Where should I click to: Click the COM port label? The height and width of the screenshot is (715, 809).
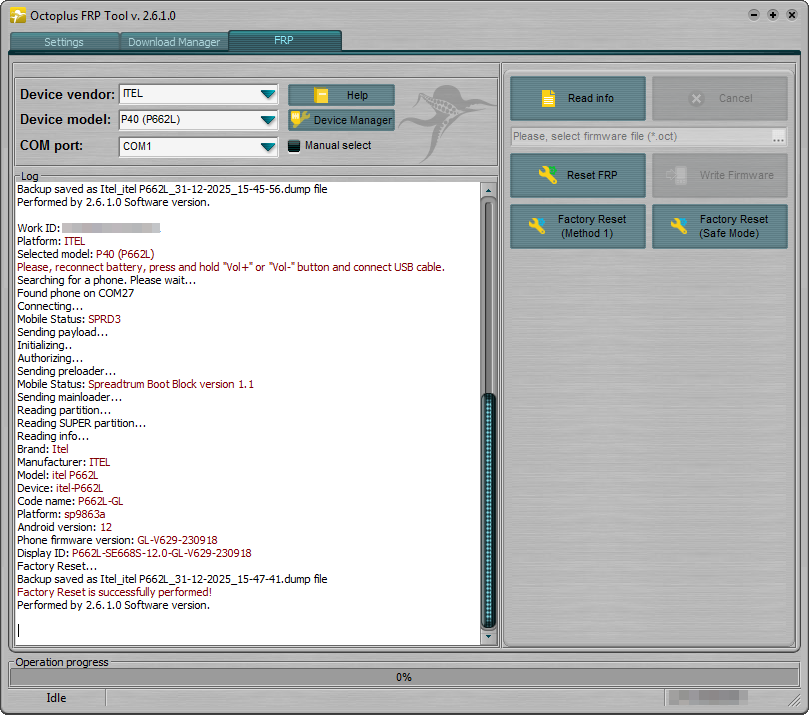51,145
